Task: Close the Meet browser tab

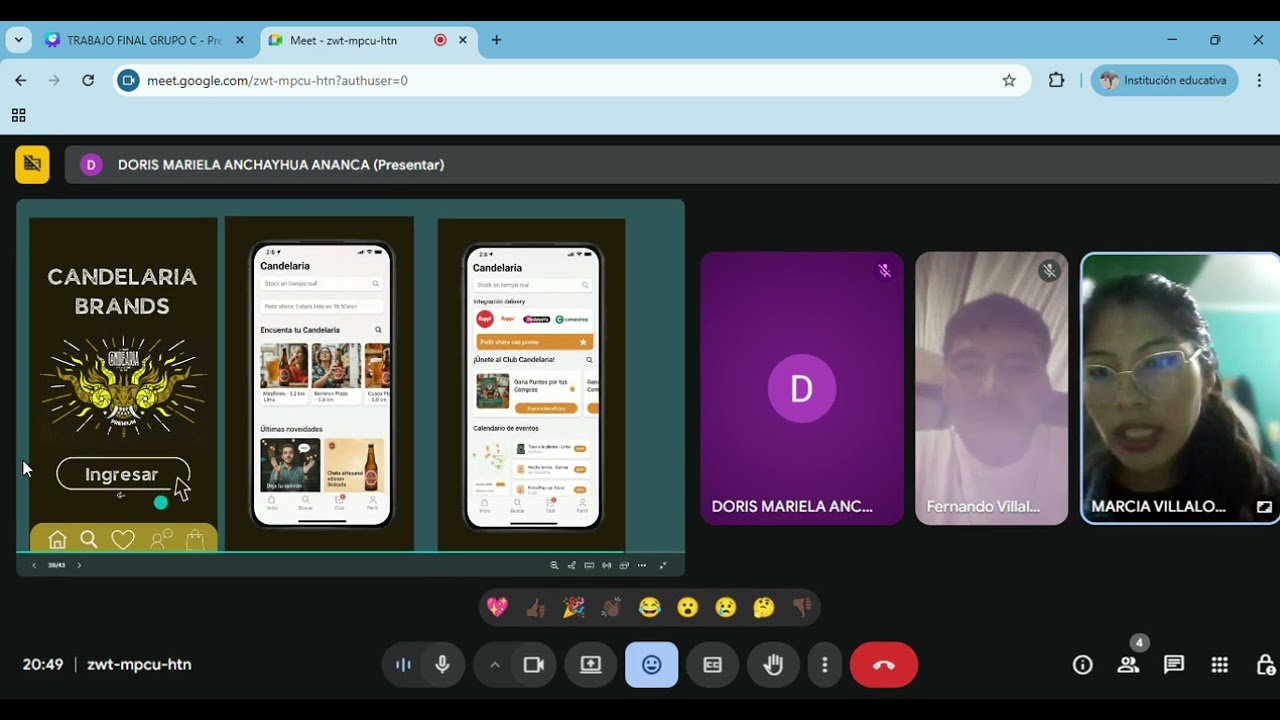Action: pyautogui.click(x=463, y=40)
